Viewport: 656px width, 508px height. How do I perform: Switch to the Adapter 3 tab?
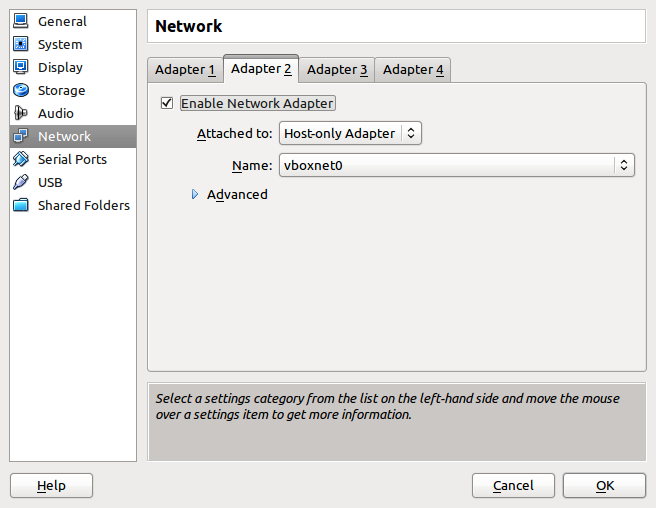click(x=337, y=70)
